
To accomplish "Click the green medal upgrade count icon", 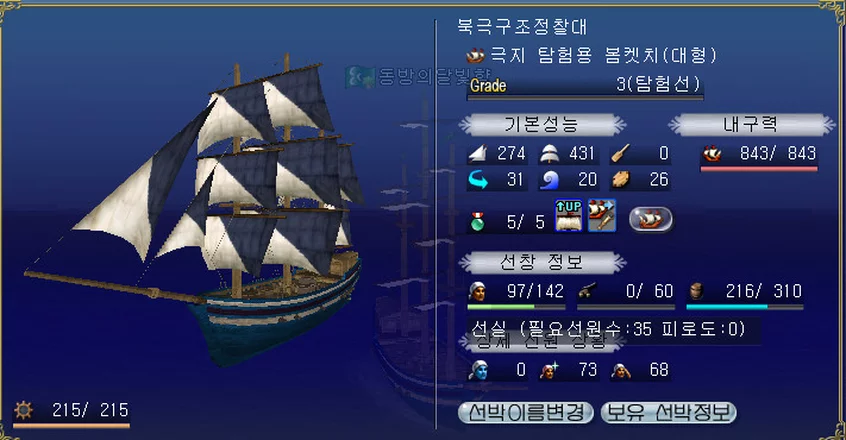I will click(x=477, y=222).
